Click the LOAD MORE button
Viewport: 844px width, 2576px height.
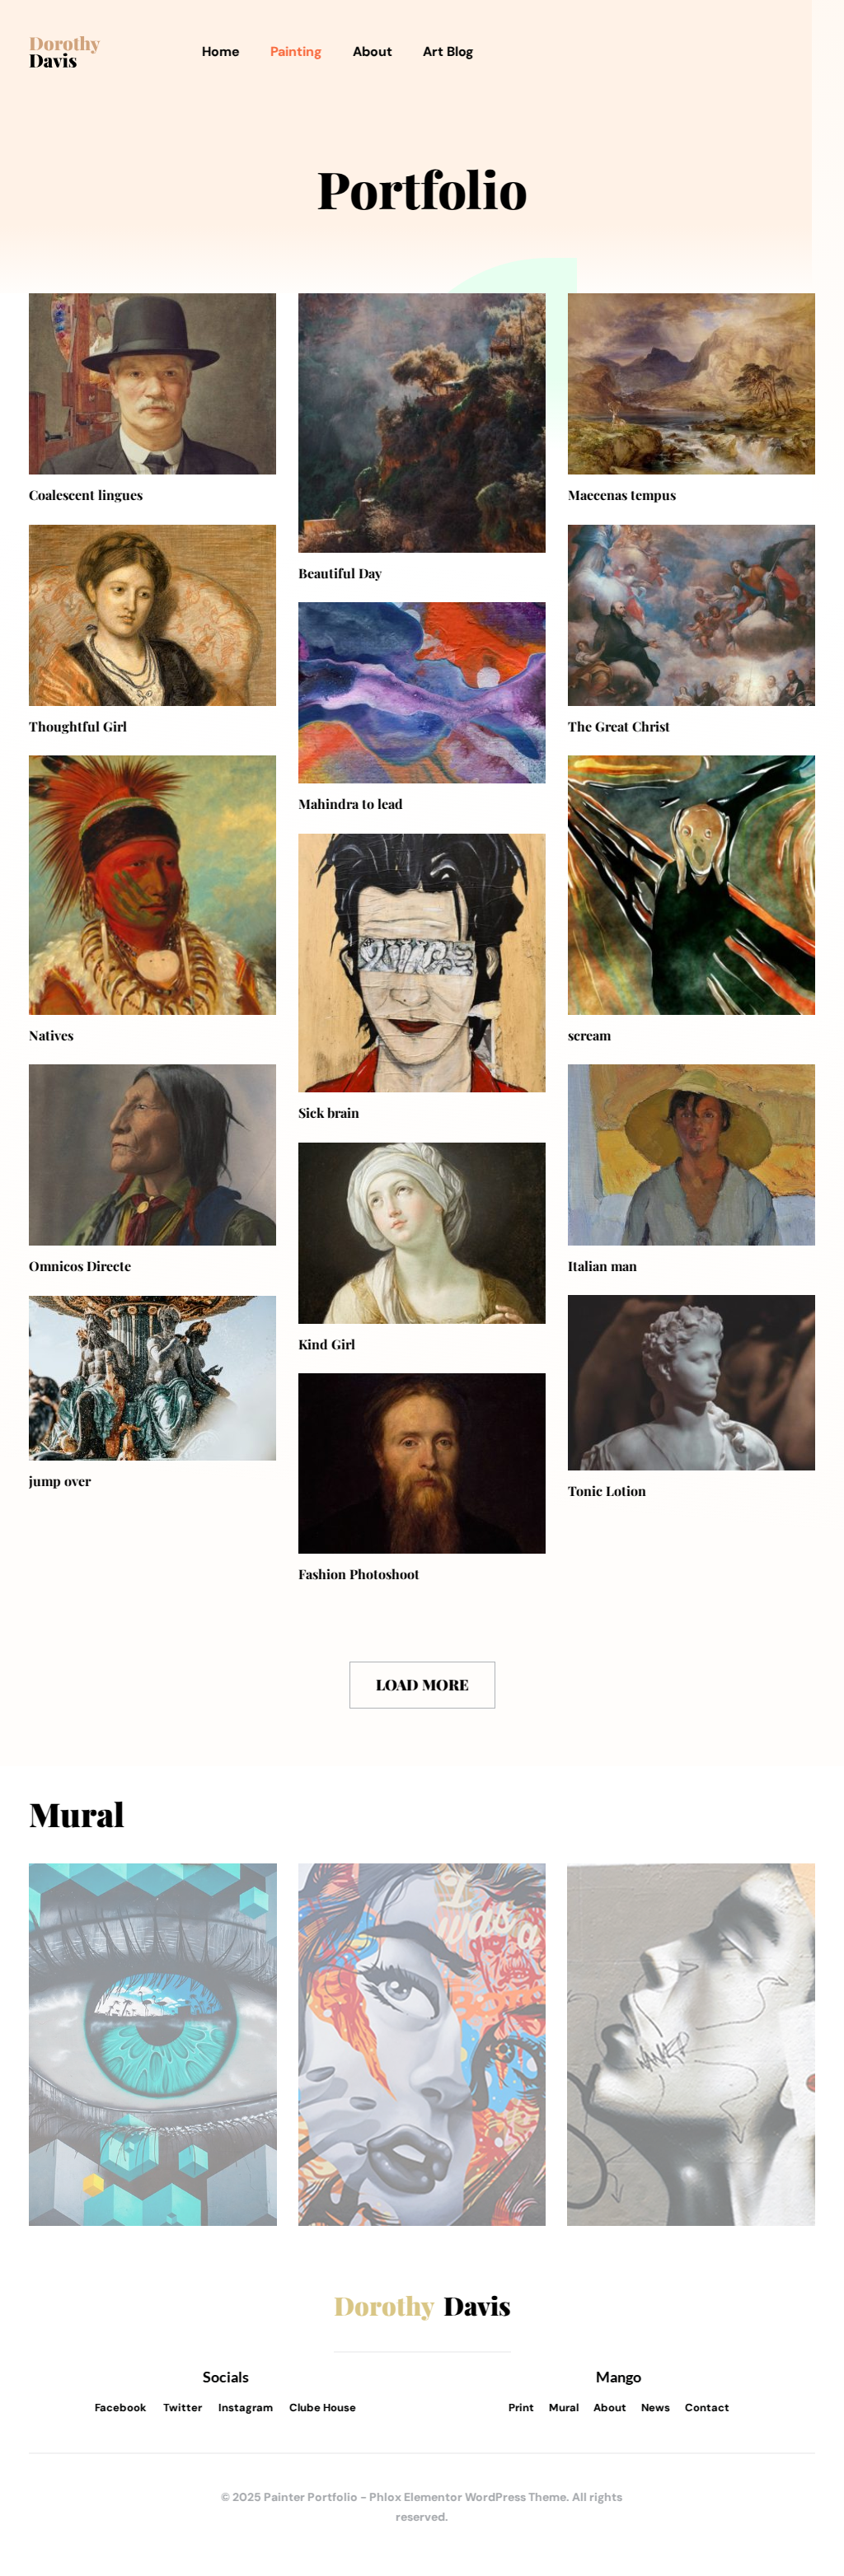tap(422, 1685)
